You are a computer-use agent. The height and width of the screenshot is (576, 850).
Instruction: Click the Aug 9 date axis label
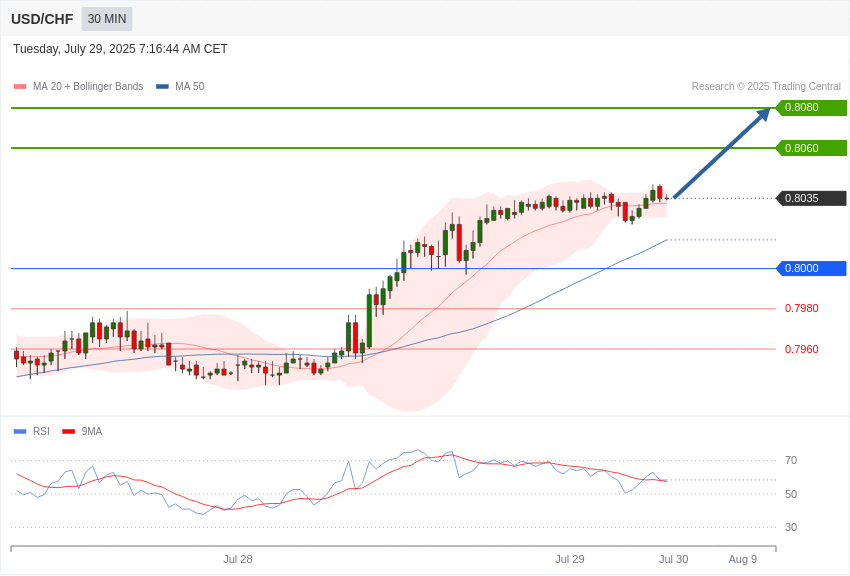[743, 559]
